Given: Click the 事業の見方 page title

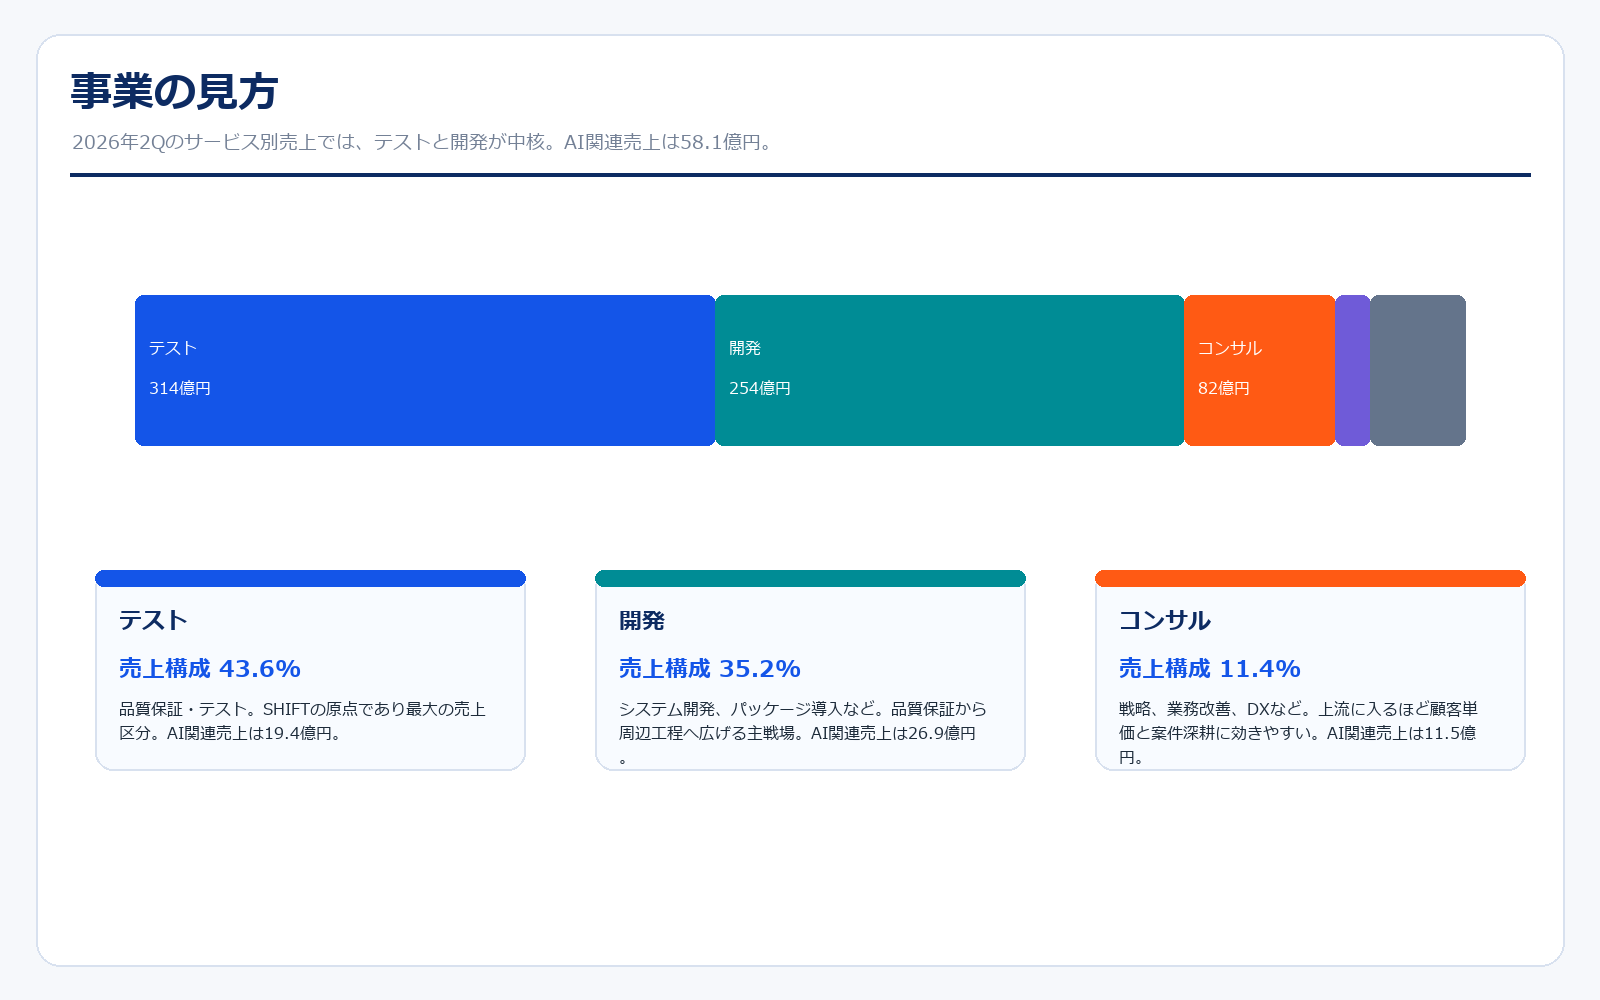Looking at the screenshot, I should coord(174,91).
